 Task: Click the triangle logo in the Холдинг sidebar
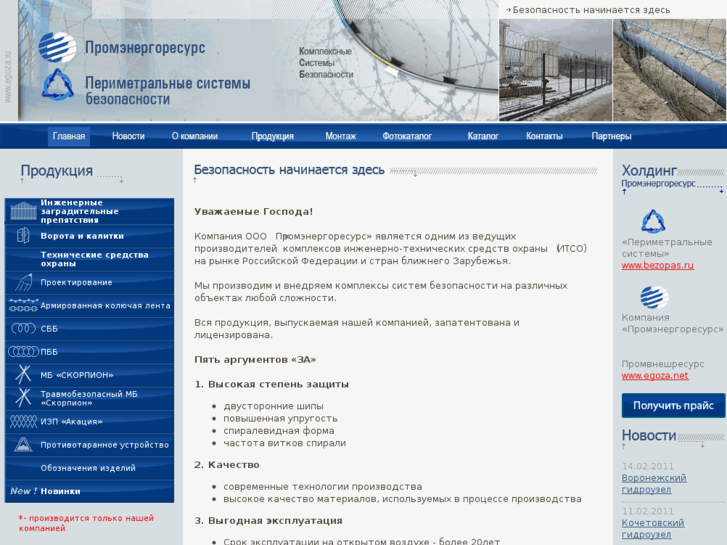(653, 221)
